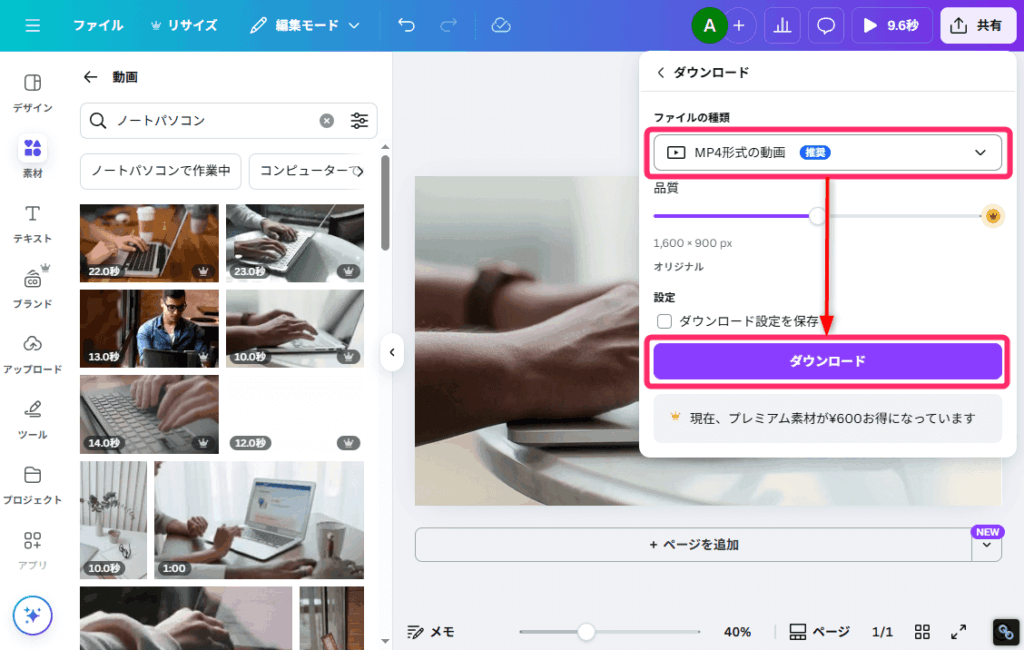Choose the 13.0秒 man with glasses video

pos(149,329)
